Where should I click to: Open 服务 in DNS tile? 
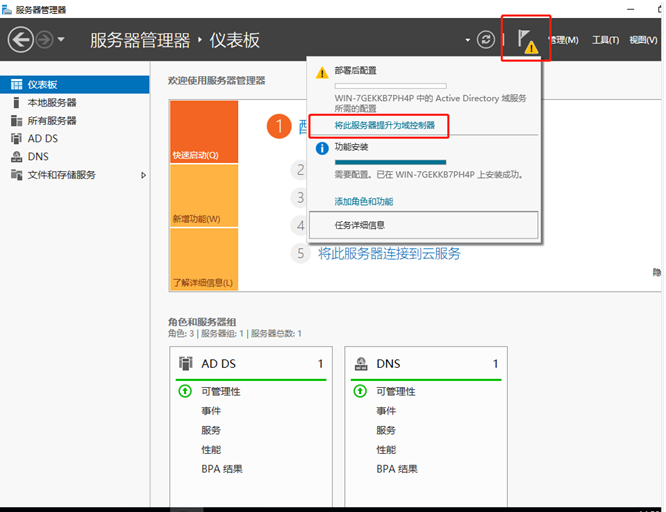386,430
